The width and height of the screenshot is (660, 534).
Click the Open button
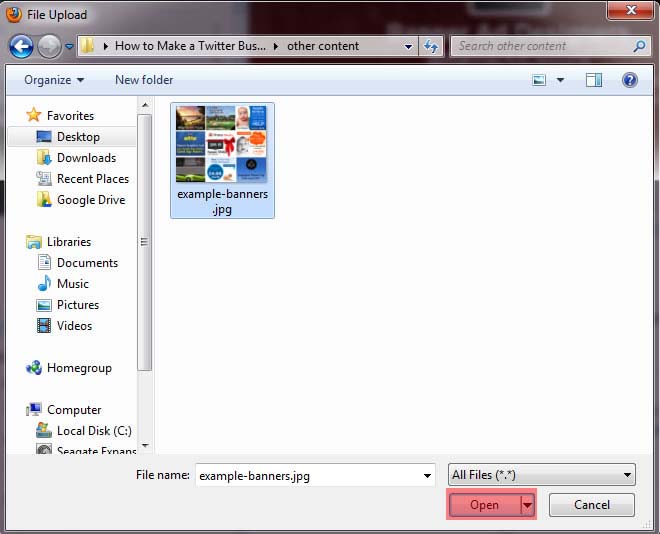click(484, 505)
